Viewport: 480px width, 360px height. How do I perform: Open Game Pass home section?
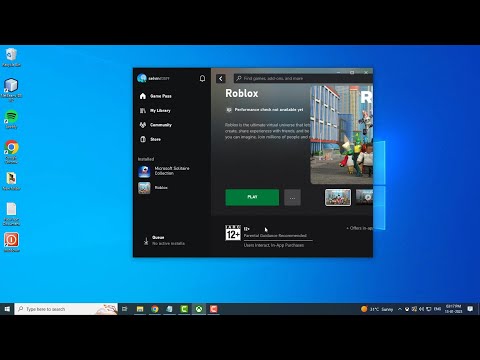(156, 96)
